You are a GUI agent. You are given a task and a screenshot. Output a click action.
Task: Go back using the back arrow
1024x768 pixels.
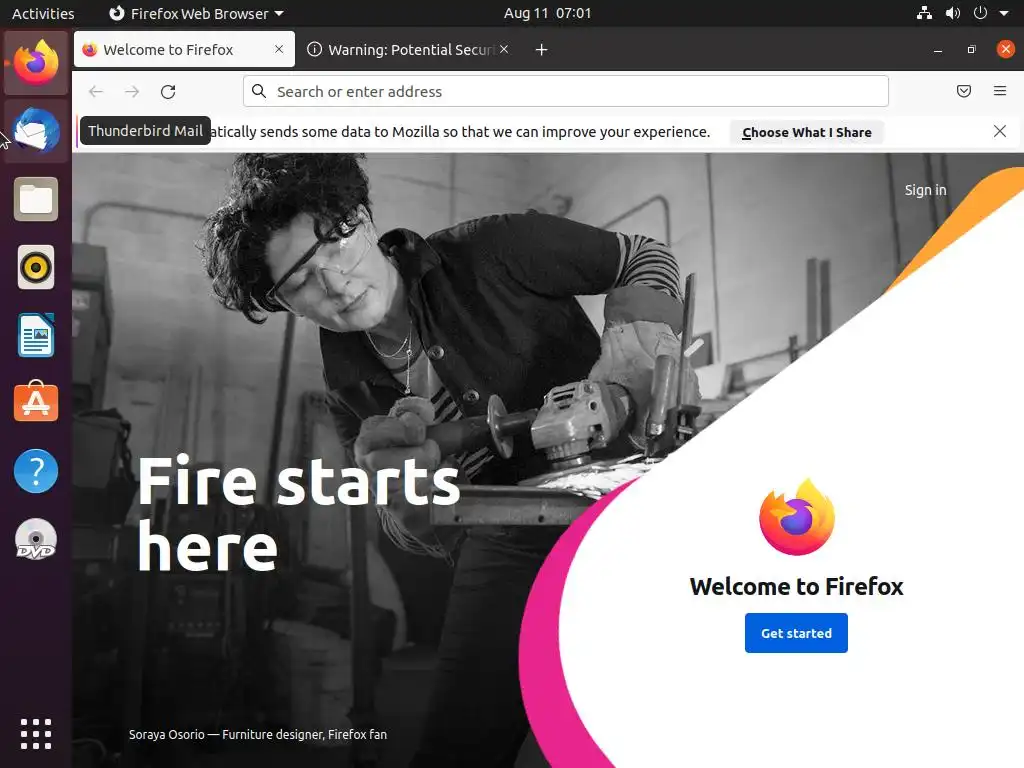pyautogui.click(x=96, y=91)
